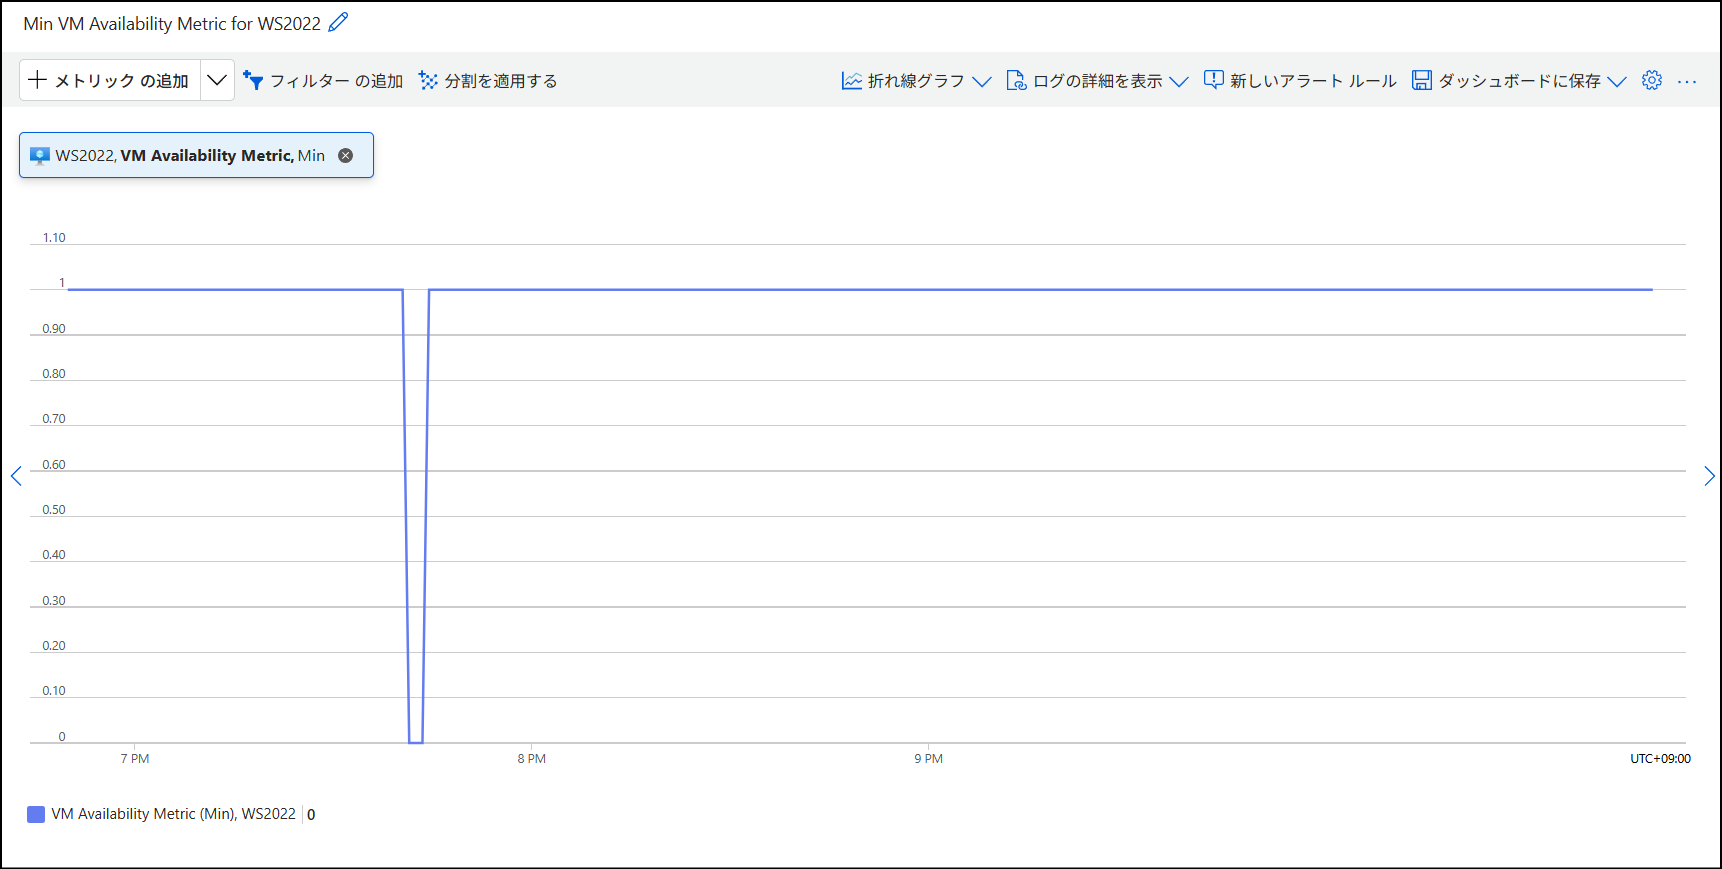The width and height of the screenshot is (1722, 869).
Task: Click the splitting dots icon
Action: click(428, 80)
